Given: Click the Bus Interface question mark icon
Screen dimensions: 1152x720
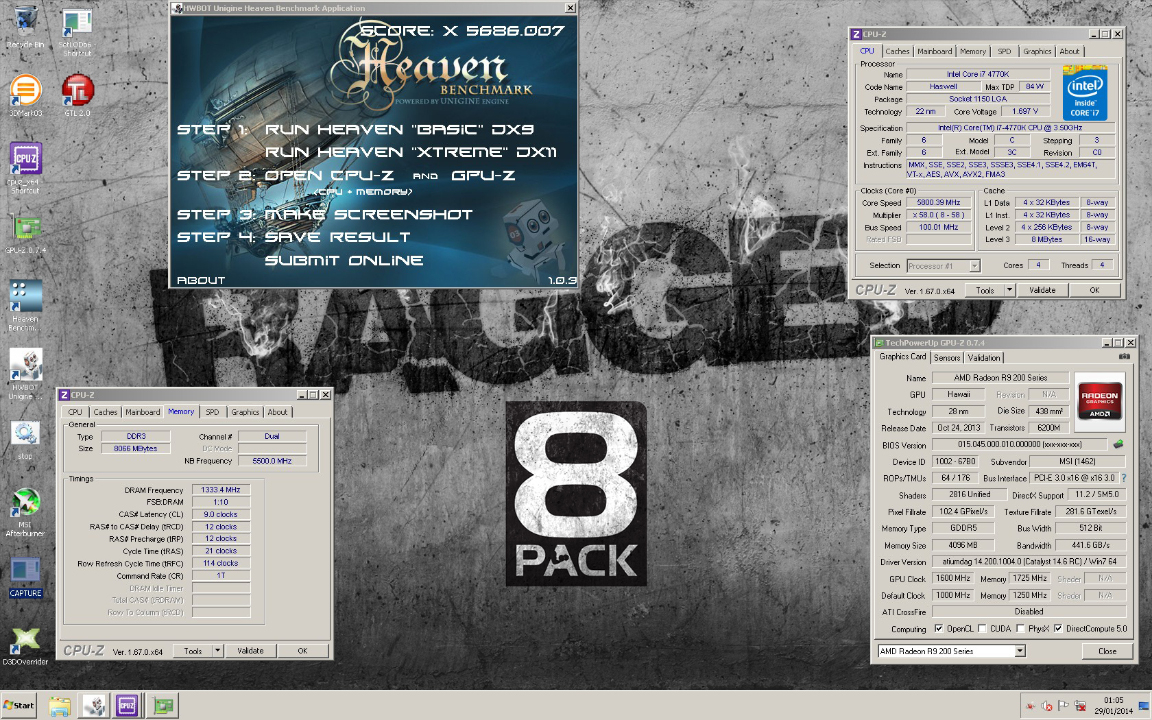Looking at the screenshot, I should [1123, 478].
